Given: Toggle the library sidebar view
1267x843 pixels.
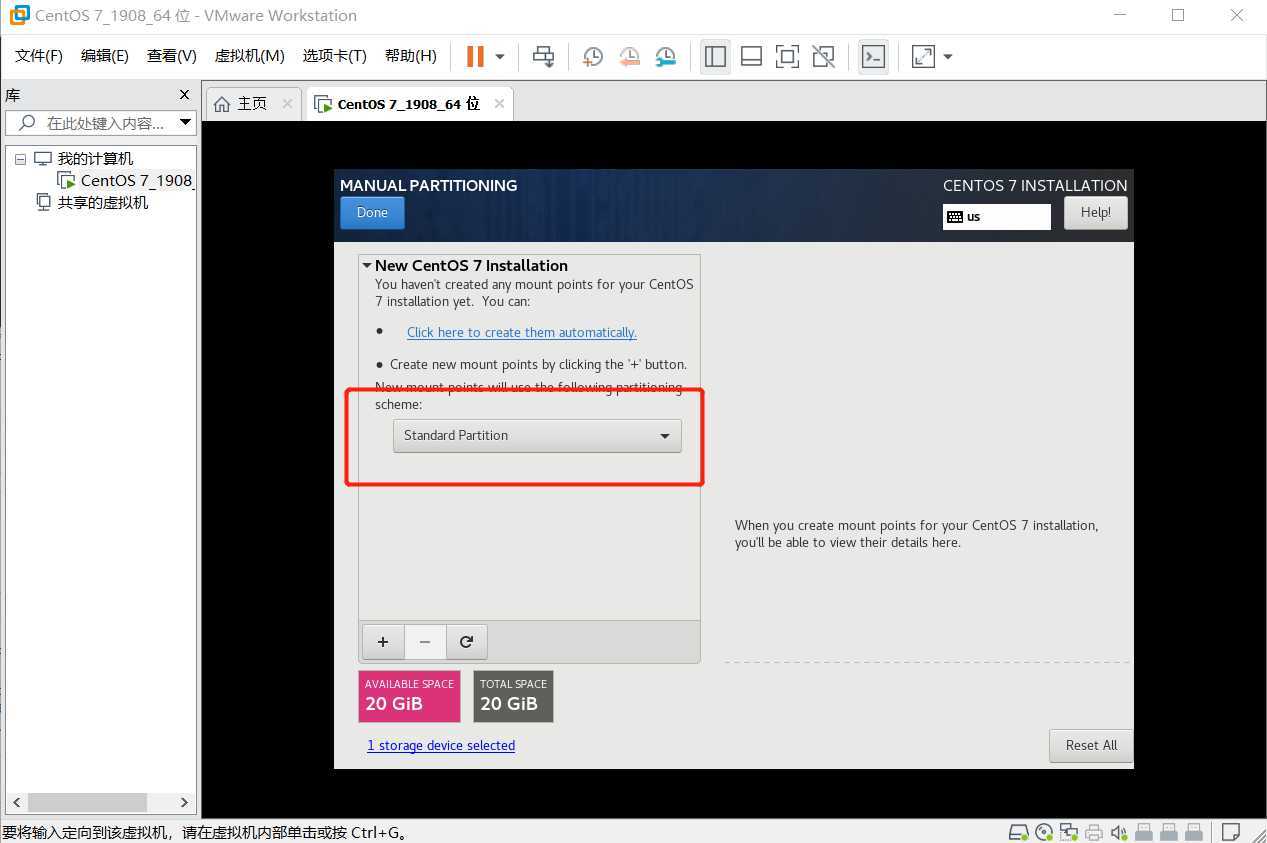Looking at the screenshot, I should pos(715,56).
